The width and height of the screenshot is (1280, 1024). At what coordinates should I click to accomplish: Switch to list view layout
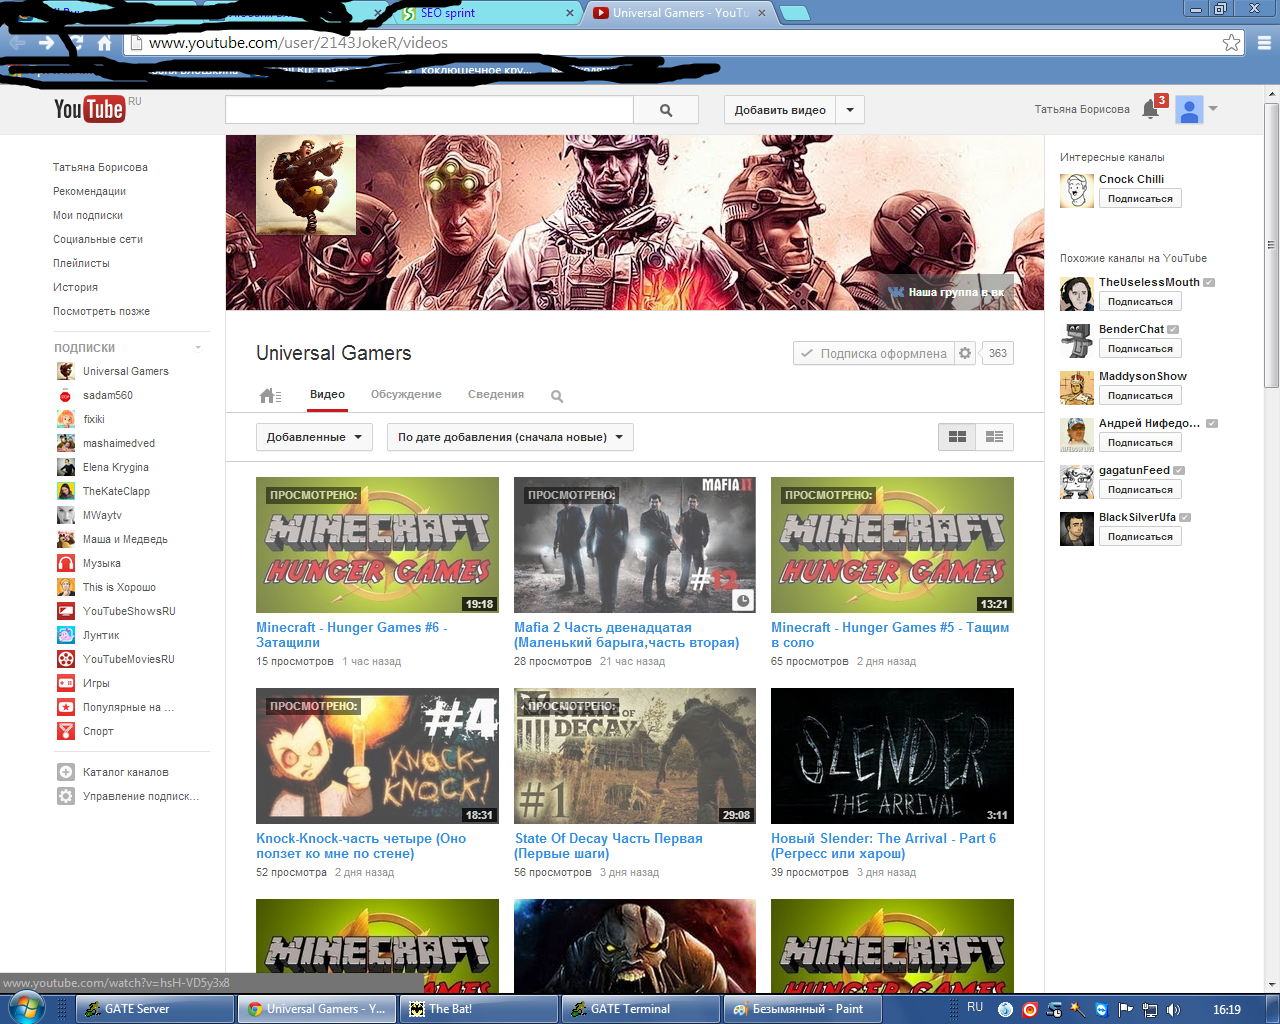click(994, 437)
